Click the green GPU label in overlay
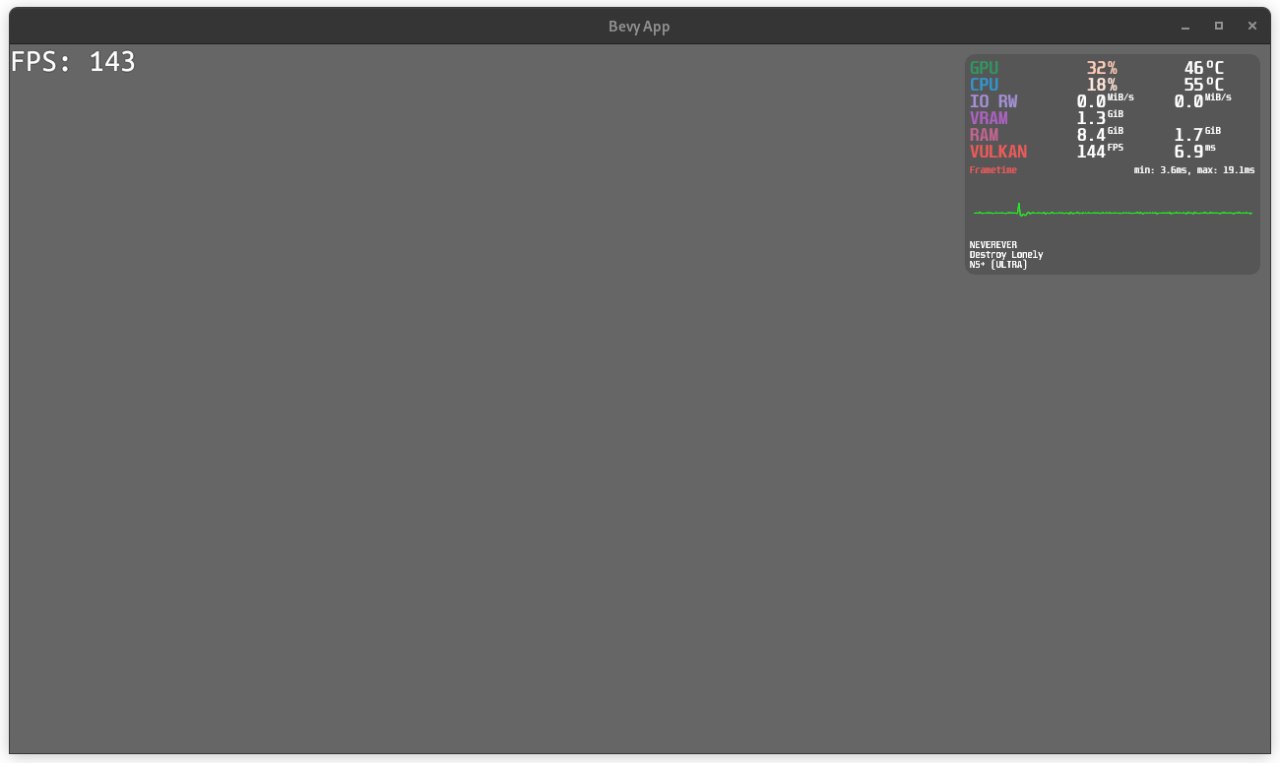1280x763 pixels. [984, 68]
